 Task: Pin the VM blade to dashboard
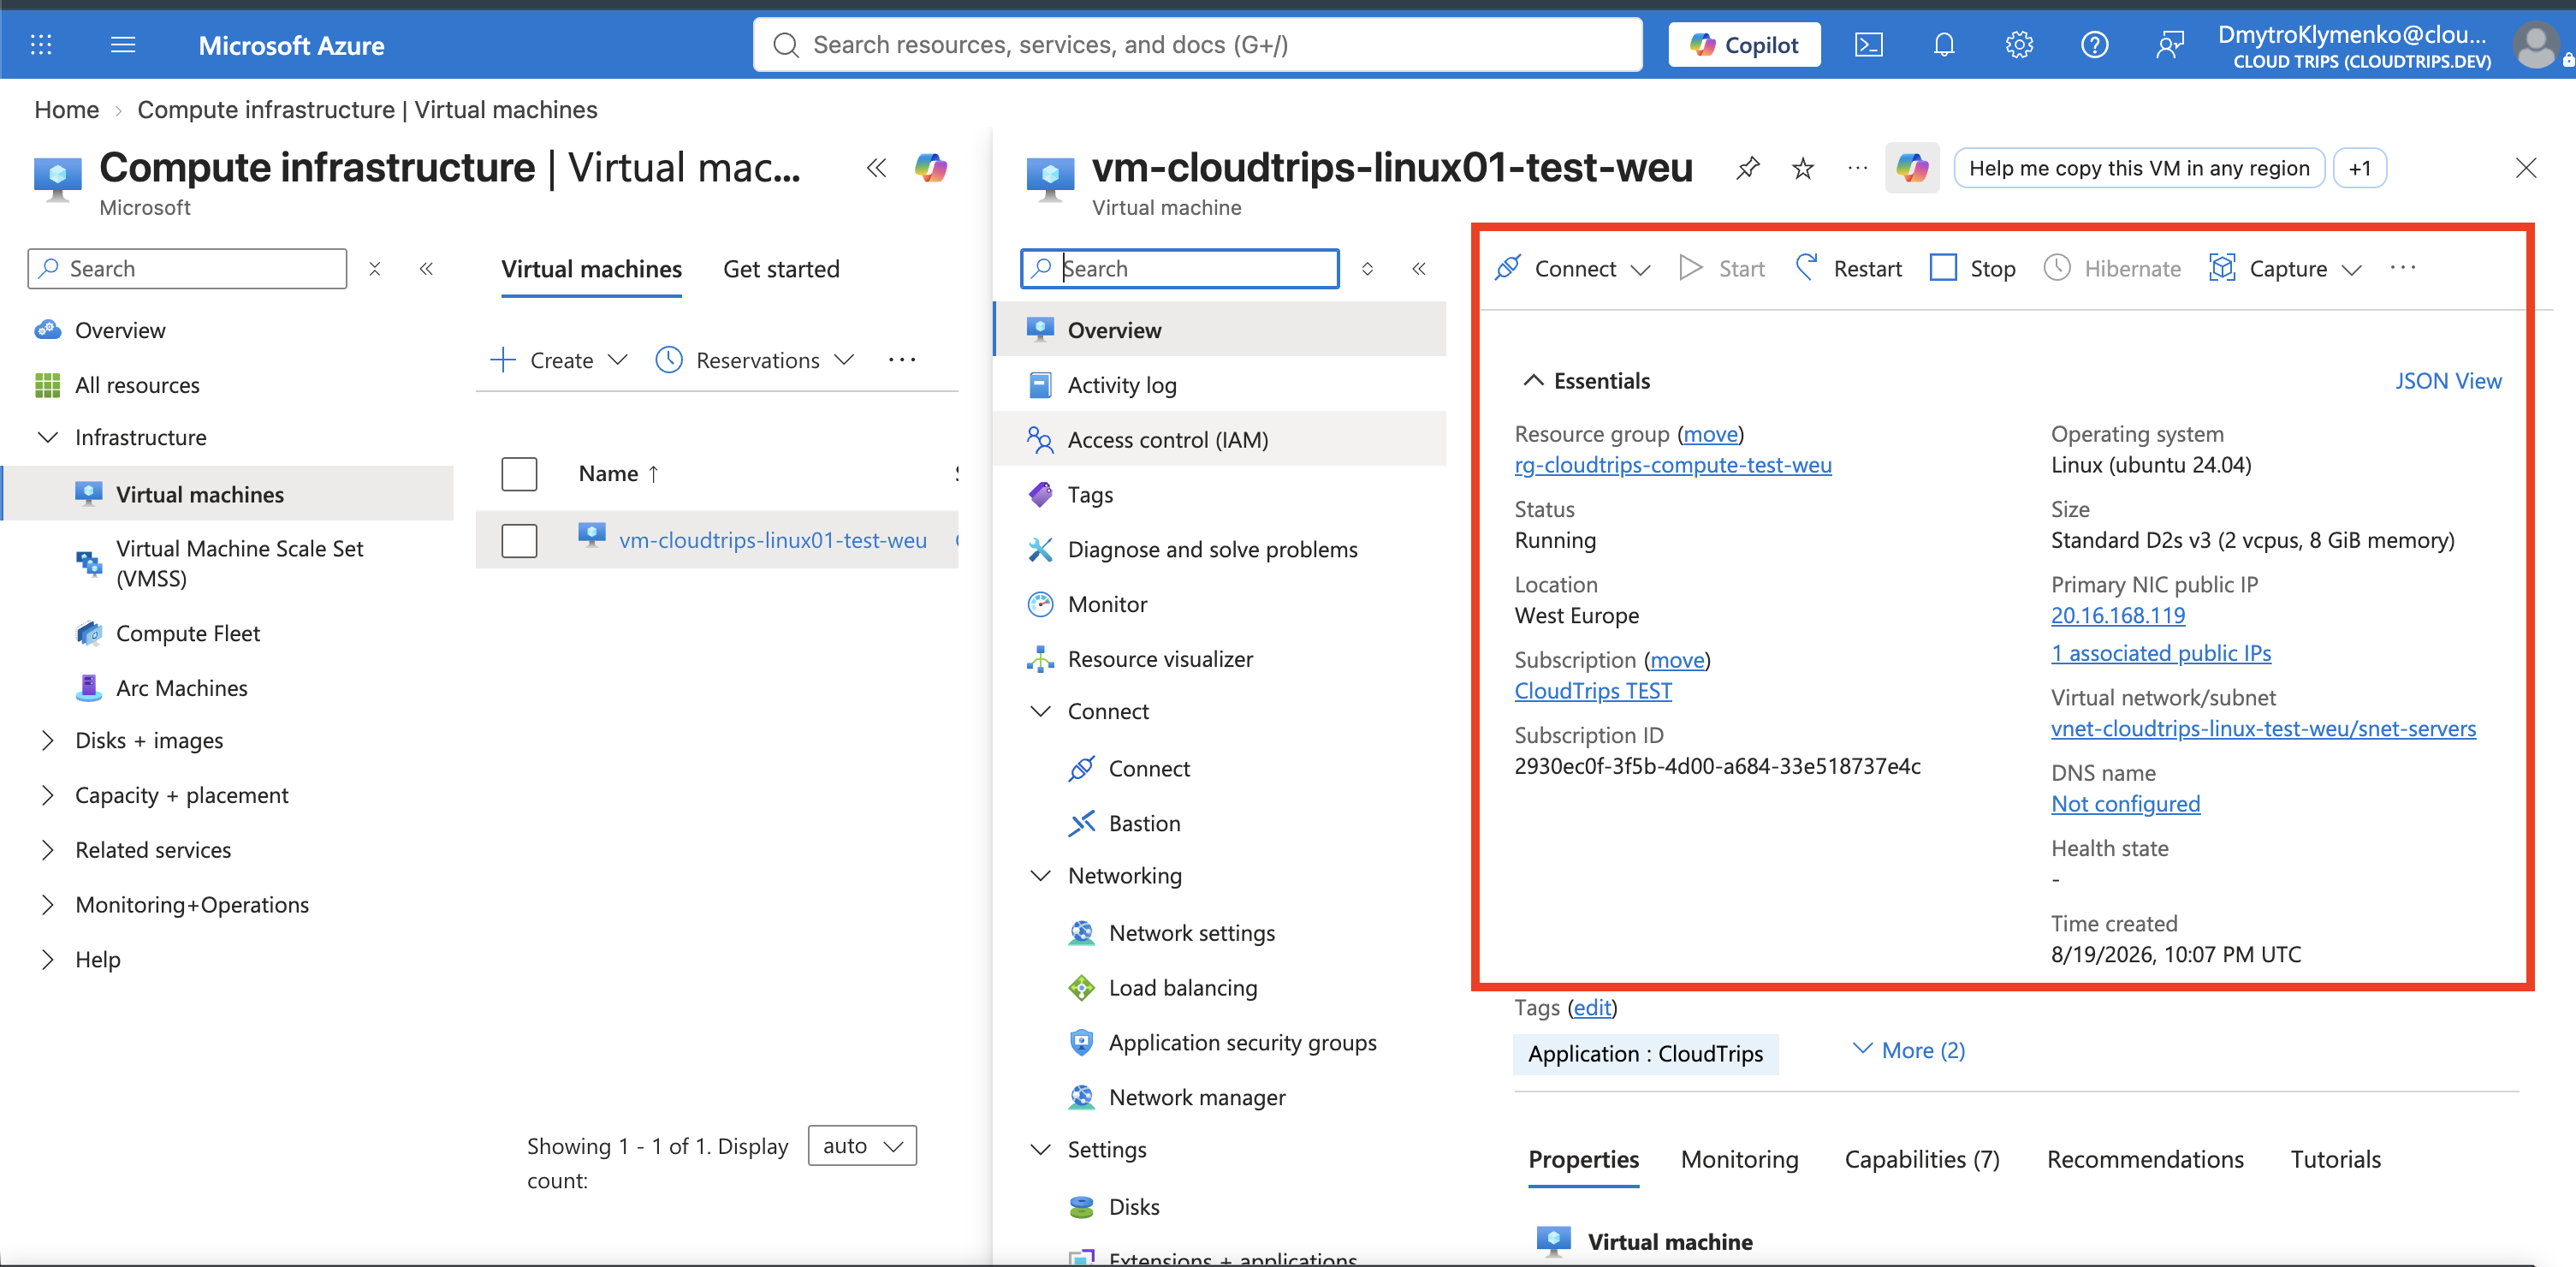pos(1747,168)
